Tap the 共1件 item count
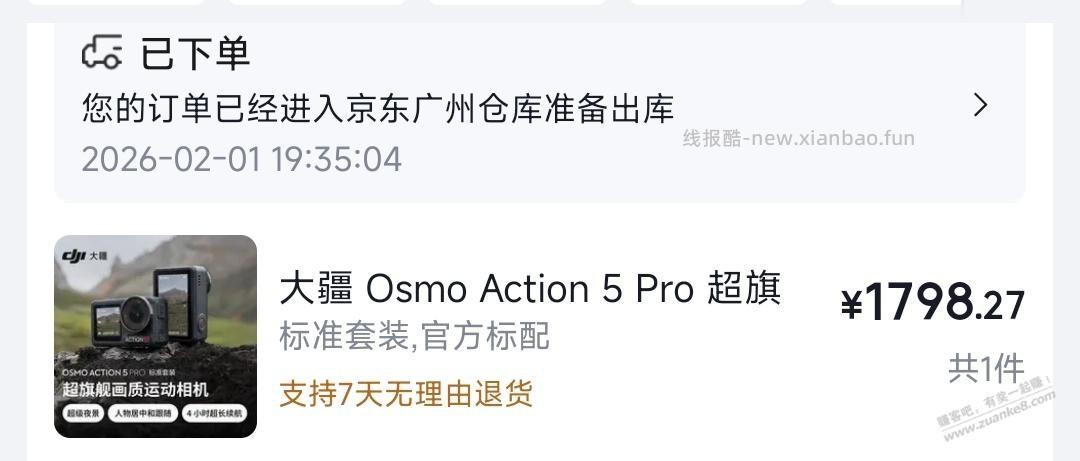The width and height of the screenshot is (1080, 461). coord(985,369)
